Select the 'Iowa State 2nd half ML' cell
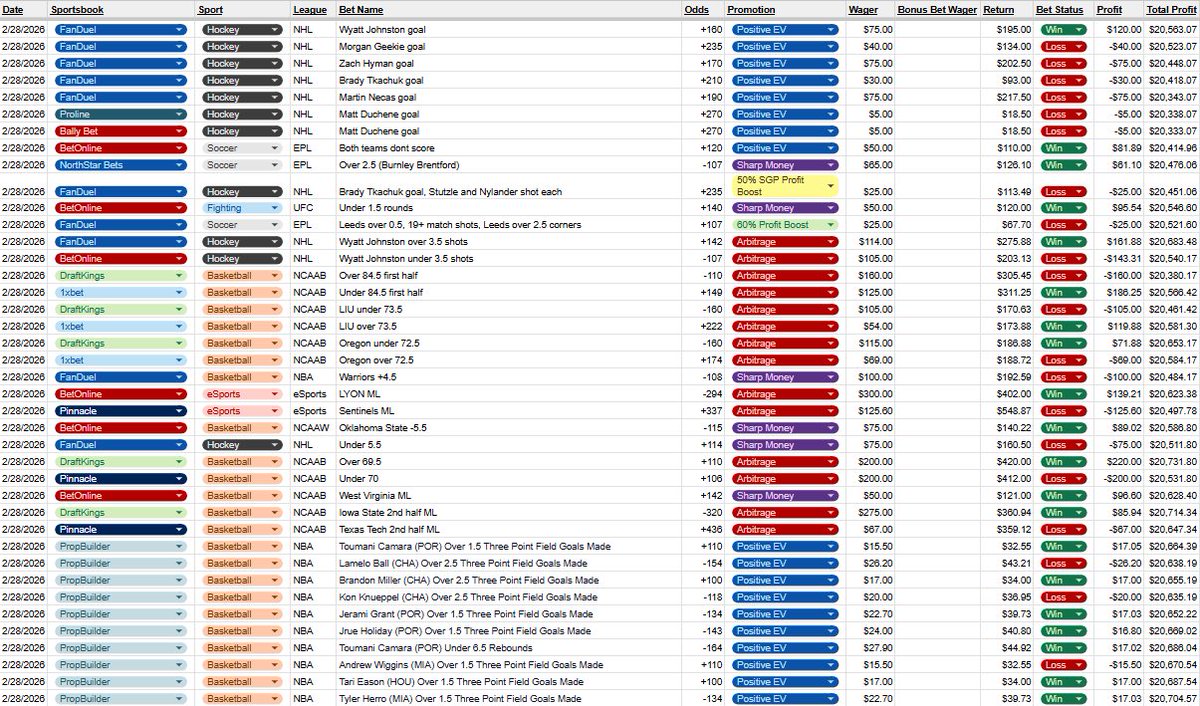The image size is (1200, 706). pos(509,512)
